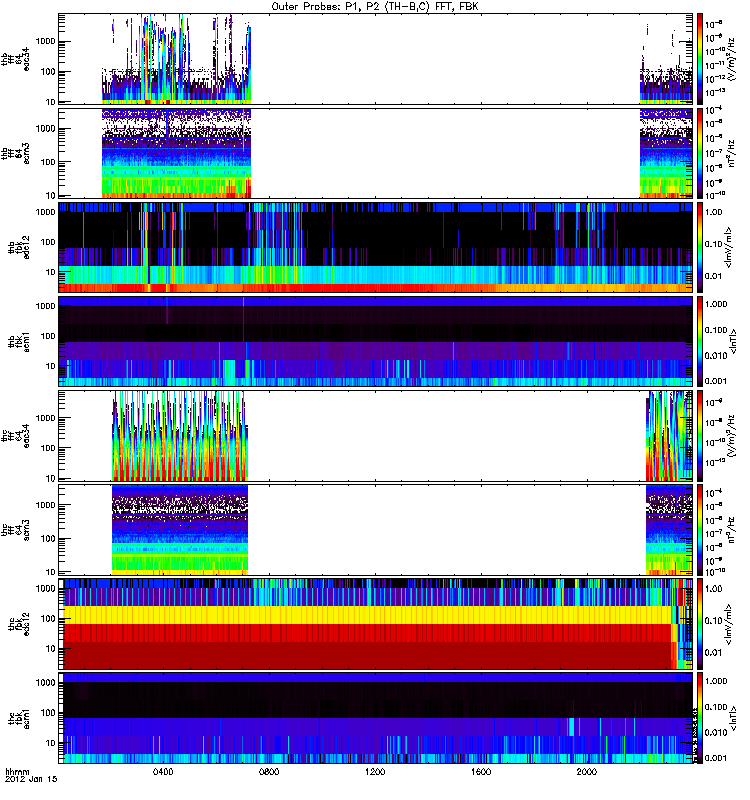Click the color bar of the thc fff eac34 panel

click(699, 436)
